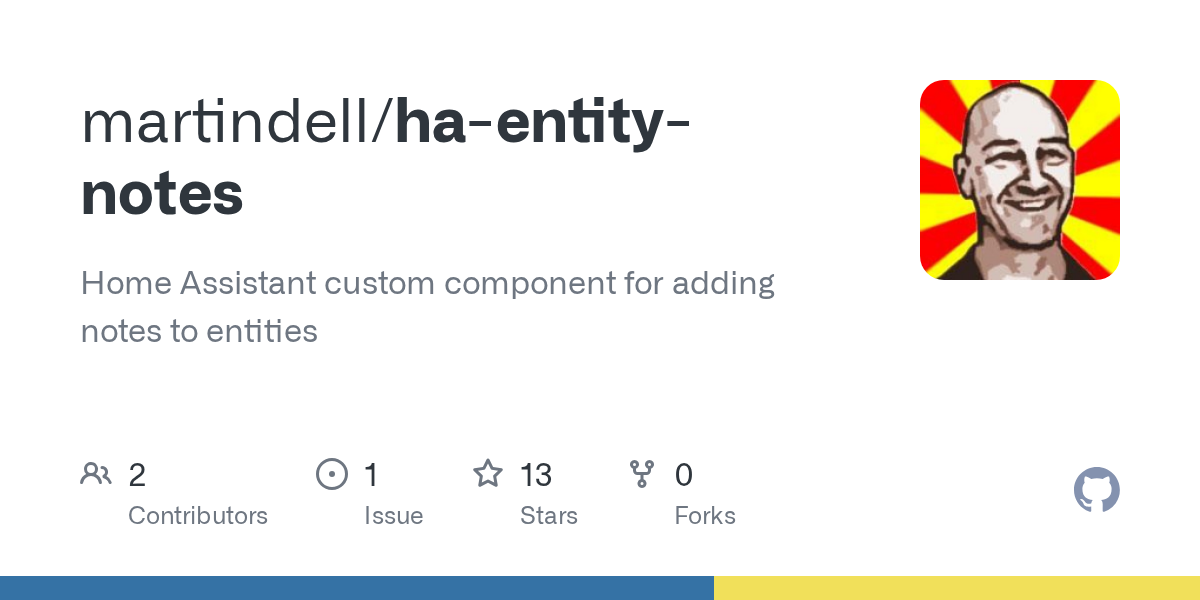The height and width of the screenshot is (600, 1200).
Task: Select the "Forks" label
Action: point(705,516)
